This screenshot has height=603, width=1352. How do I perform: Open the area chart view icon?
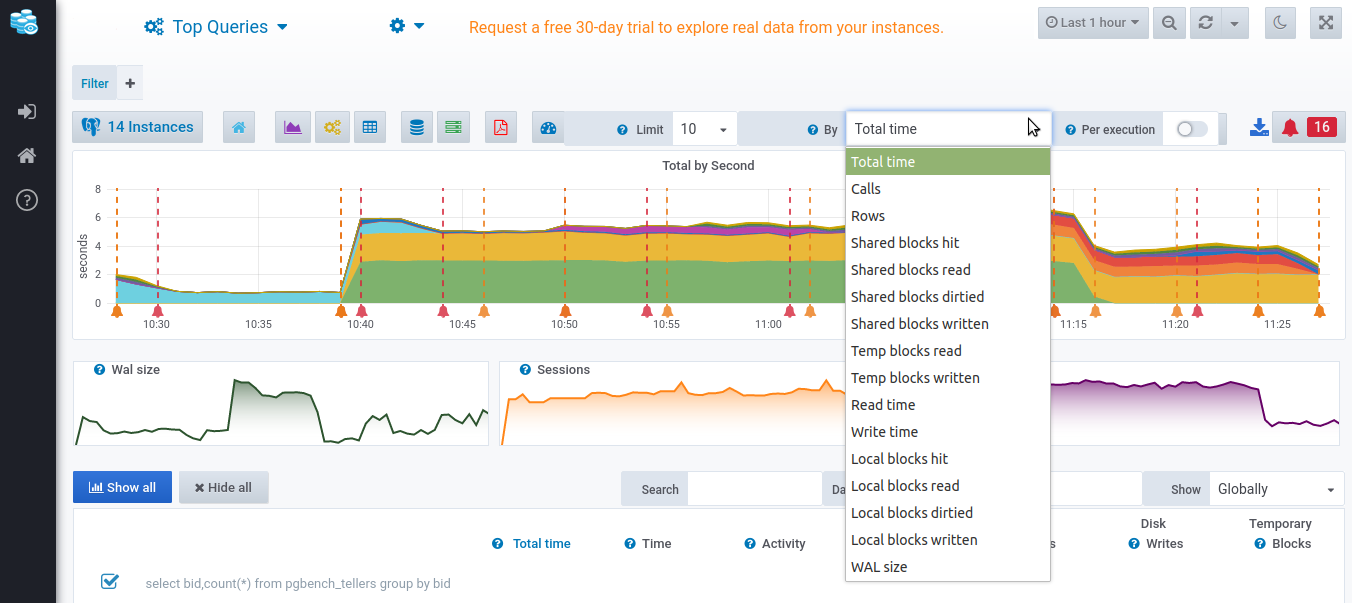point(292,128)
